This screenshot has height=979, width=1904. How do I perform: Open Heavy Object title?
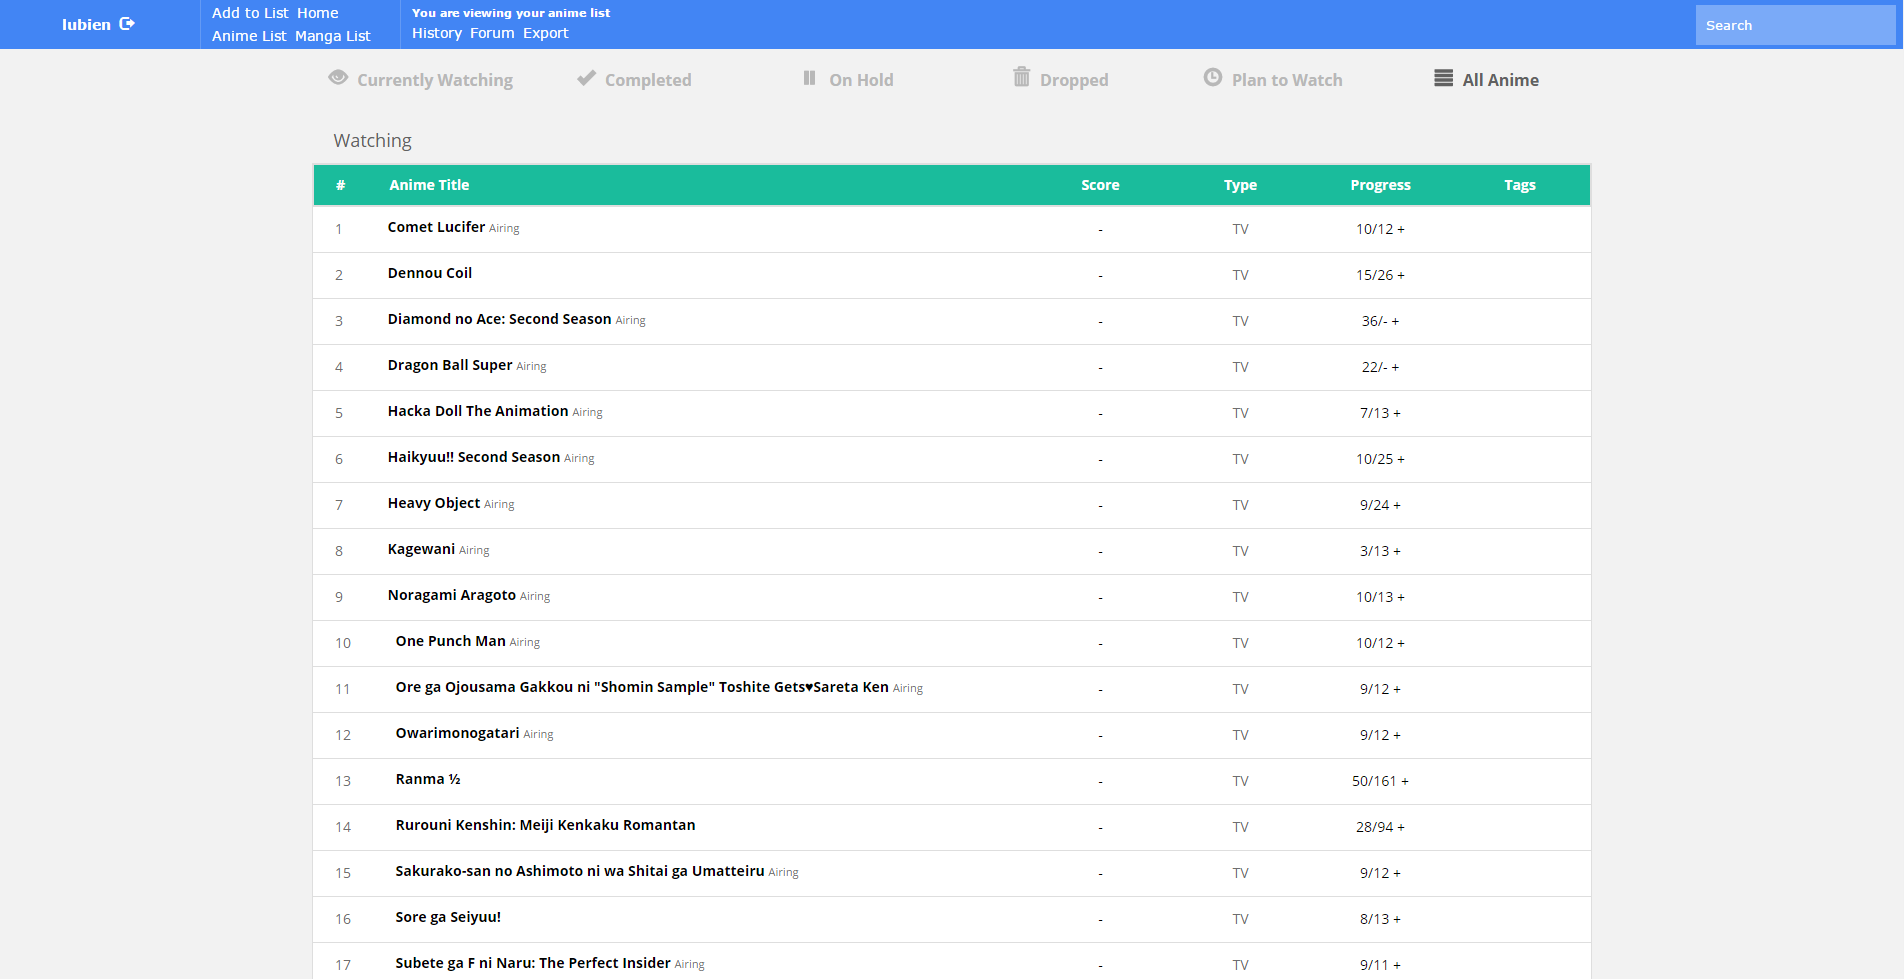434,503
